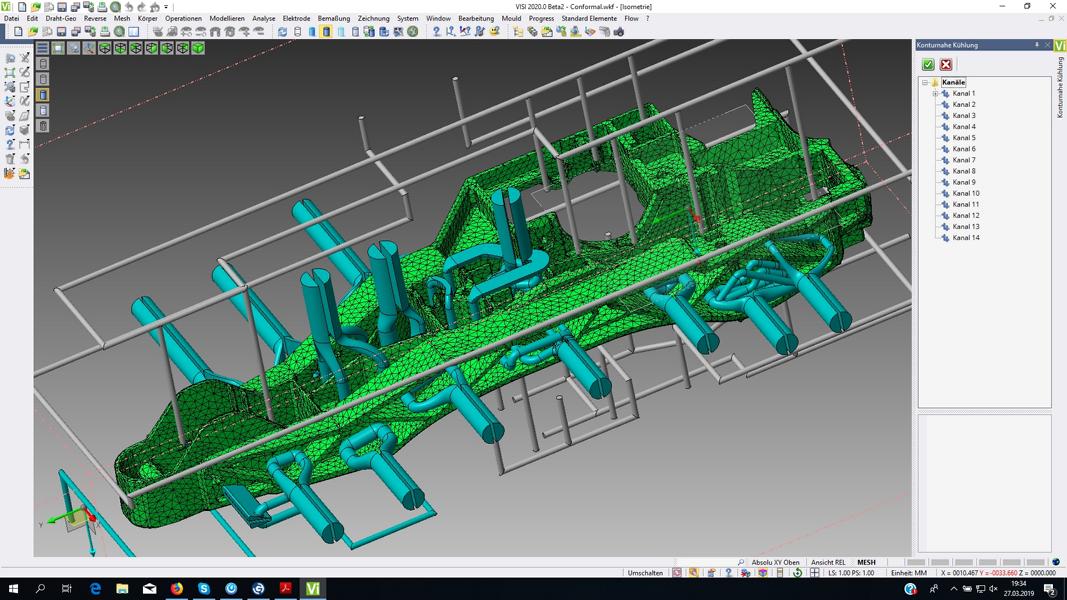Screen dimensions: 1067x600
Task: Select Kanal 8 in the tree
Action: pyautogui.click(x=964, y=171)
